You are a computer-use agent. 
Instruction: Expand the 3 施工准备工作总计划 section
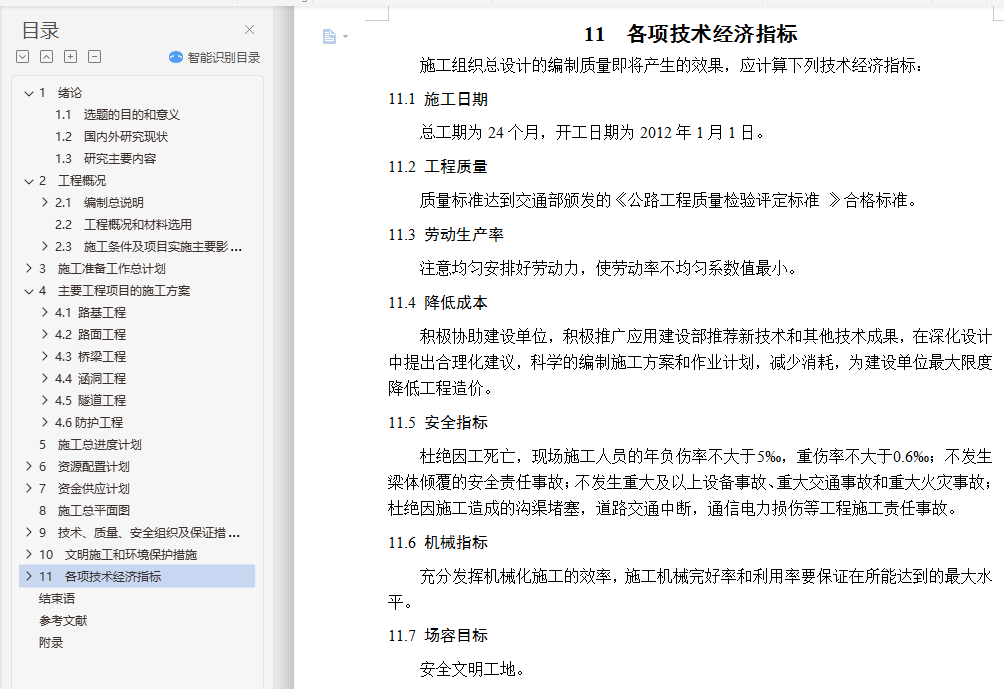(29, 268)
